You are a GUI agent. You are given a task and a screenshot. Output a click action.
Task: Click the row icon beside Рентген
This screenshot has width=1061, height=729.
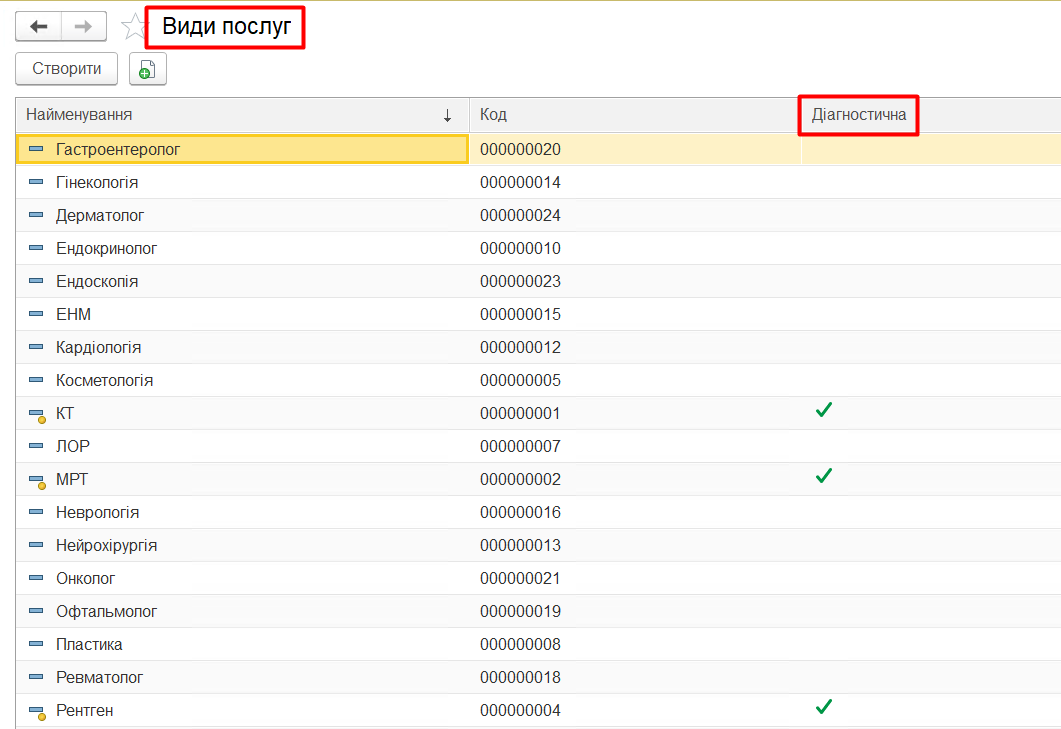pos(37,711)
